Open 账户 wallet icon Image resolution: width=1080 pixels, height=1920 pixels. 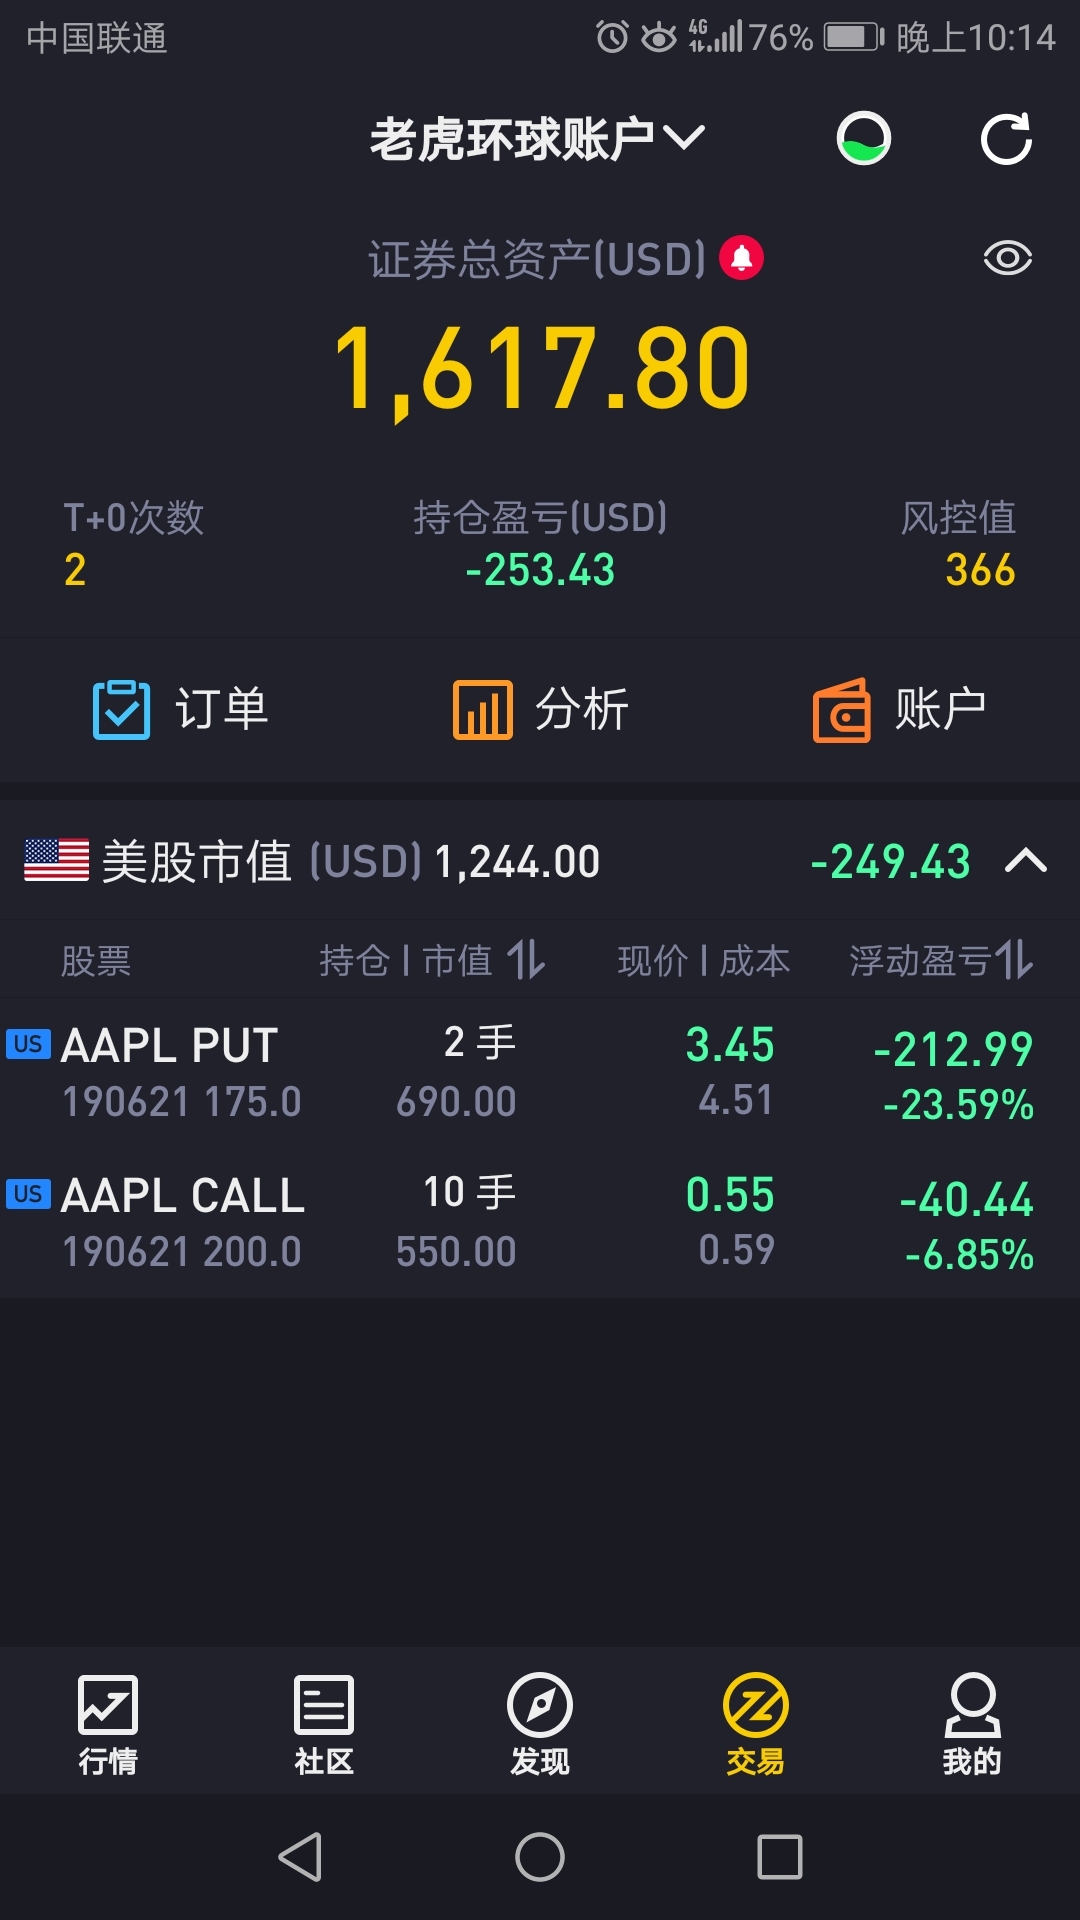click(x=900, y=709)
